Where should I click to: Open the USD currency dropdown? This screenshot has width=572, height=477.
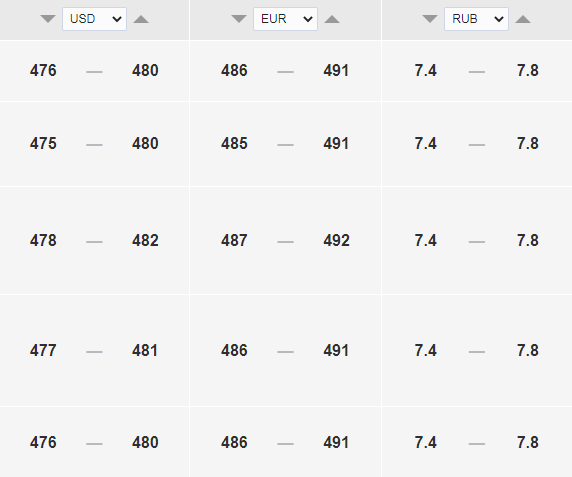94,19
